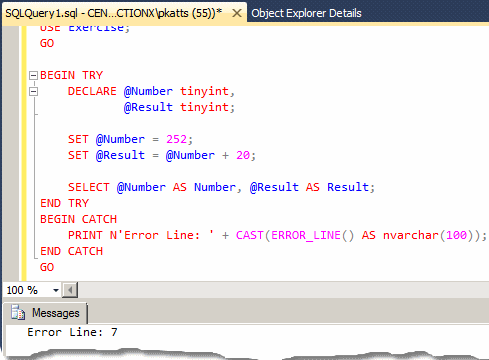Click the PRINT keyword

point(85,235)
